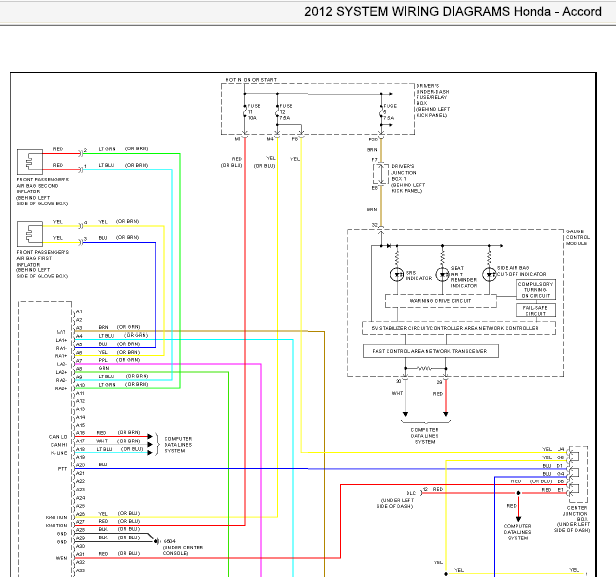Image resolution: width=616 pixels, height=577 pixels.
Task: Select the 'AIR BAG FIRST INFLATOR' caption
Action: click(x=34, y=261)
